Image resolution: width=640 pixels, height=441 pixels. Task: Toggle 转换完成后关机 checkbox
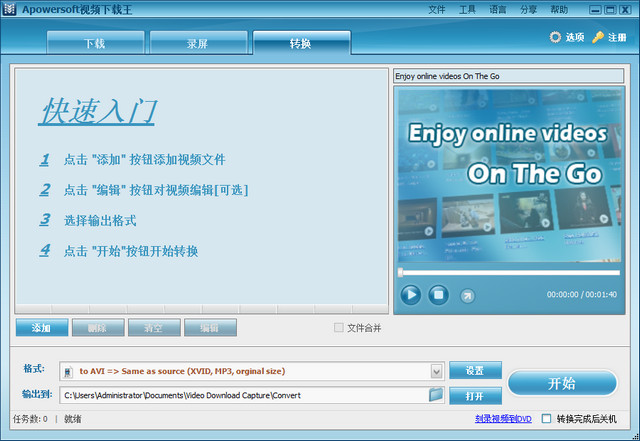pos(546,419)
